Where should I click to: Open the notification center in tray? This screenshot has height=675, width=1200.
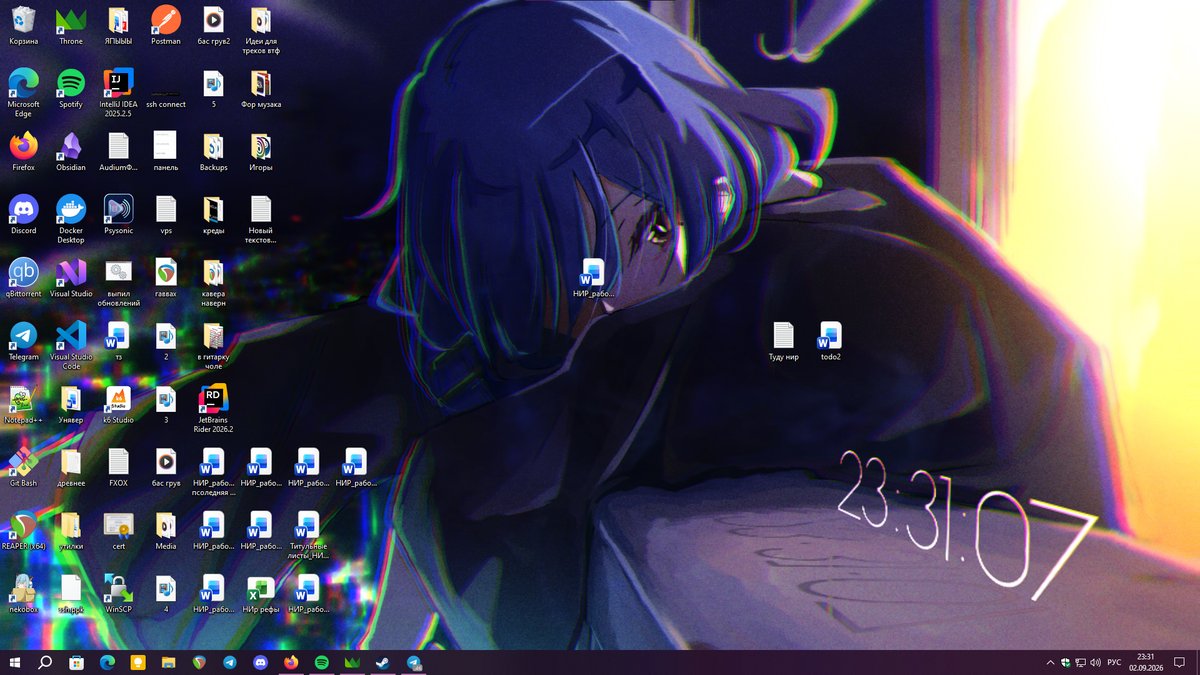[x=1182, y=662]
